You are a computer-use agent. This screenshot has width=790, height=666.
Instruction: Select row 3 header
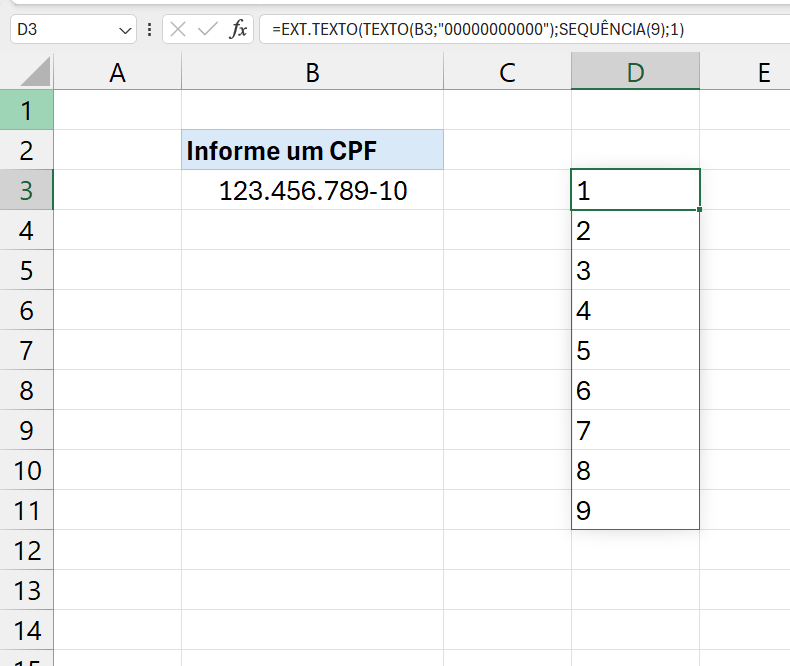coord(26,190)
